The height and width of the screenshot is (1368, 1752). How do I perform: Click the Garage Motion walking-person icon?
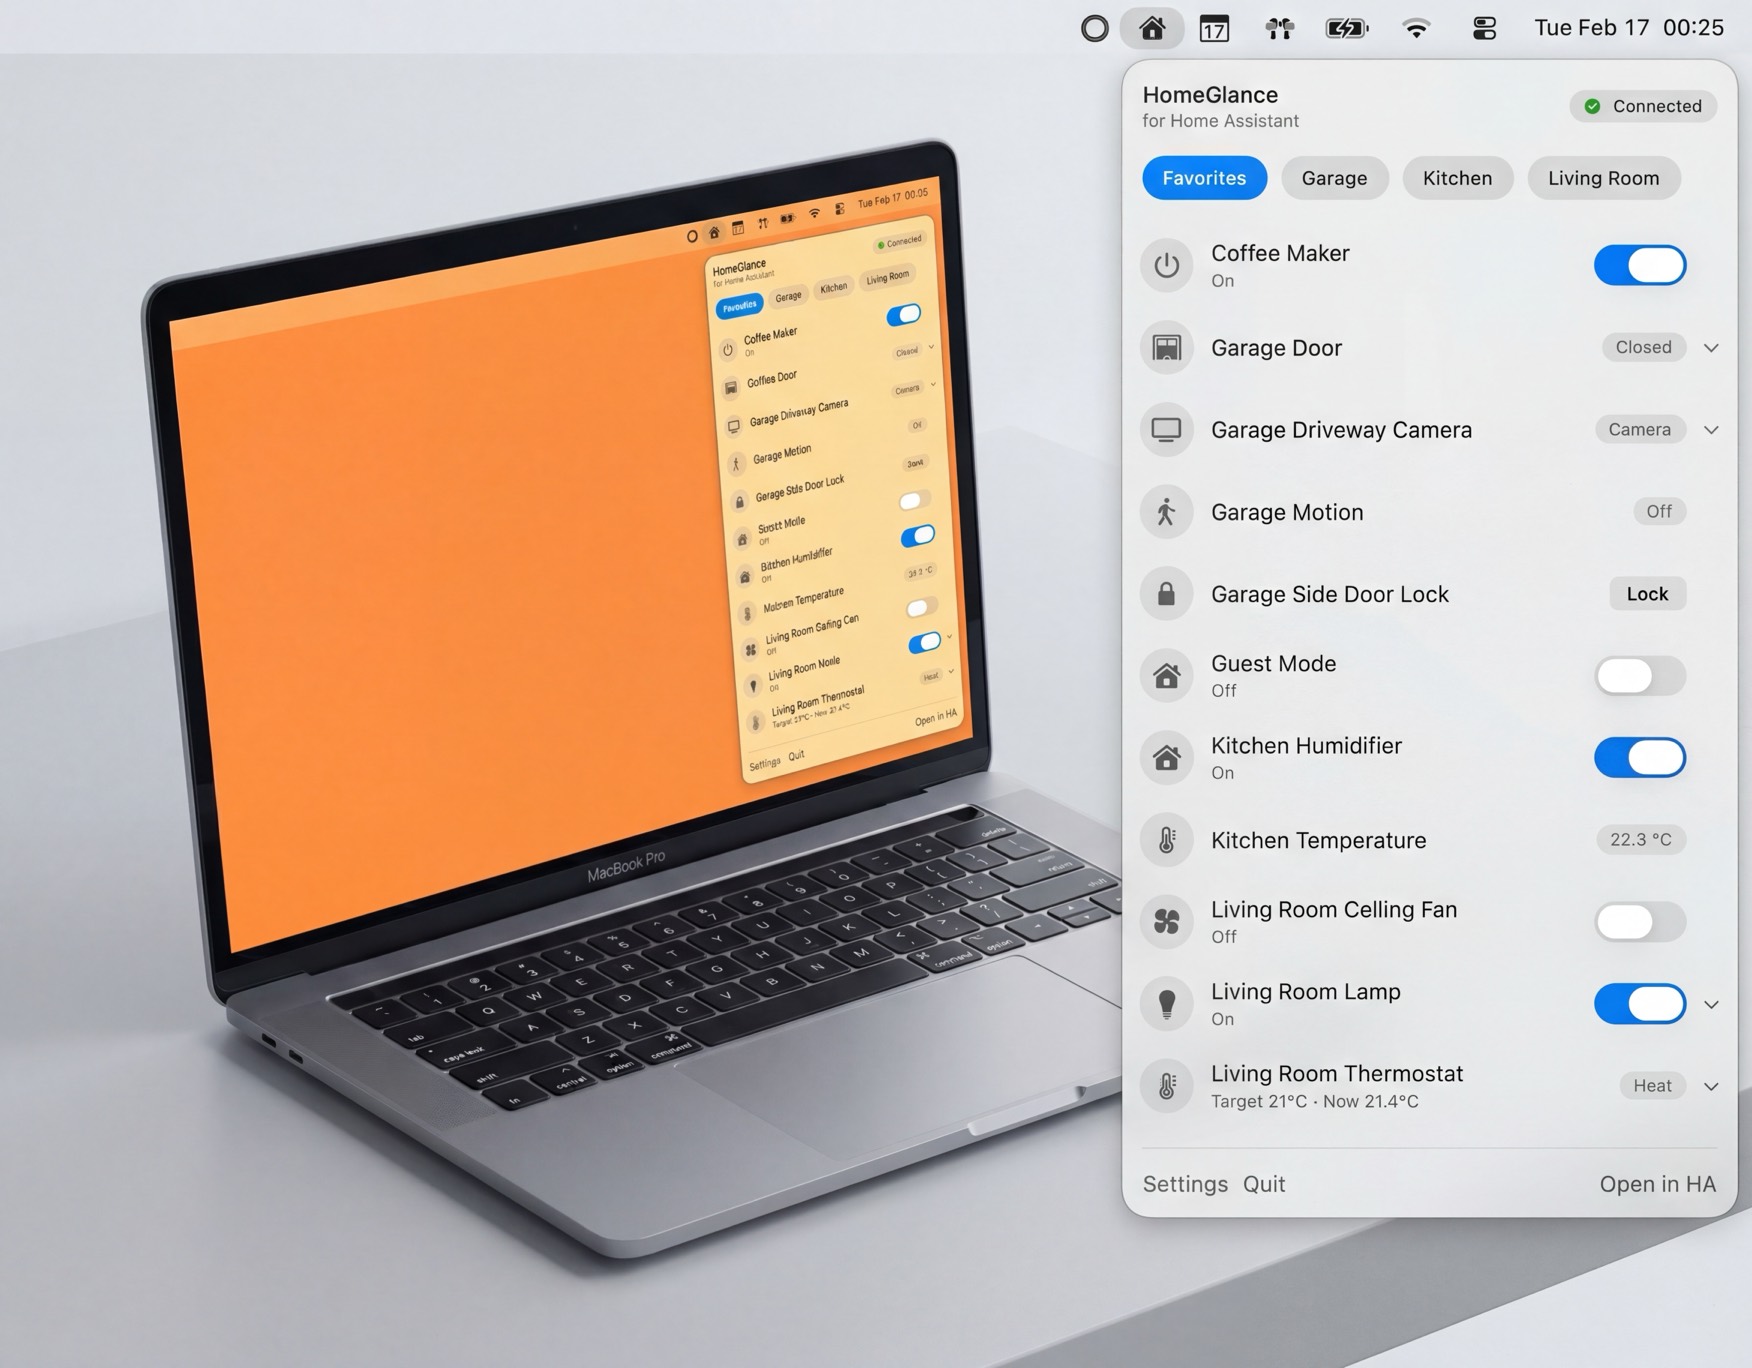pyautogui.click(x=1166, y=511)
